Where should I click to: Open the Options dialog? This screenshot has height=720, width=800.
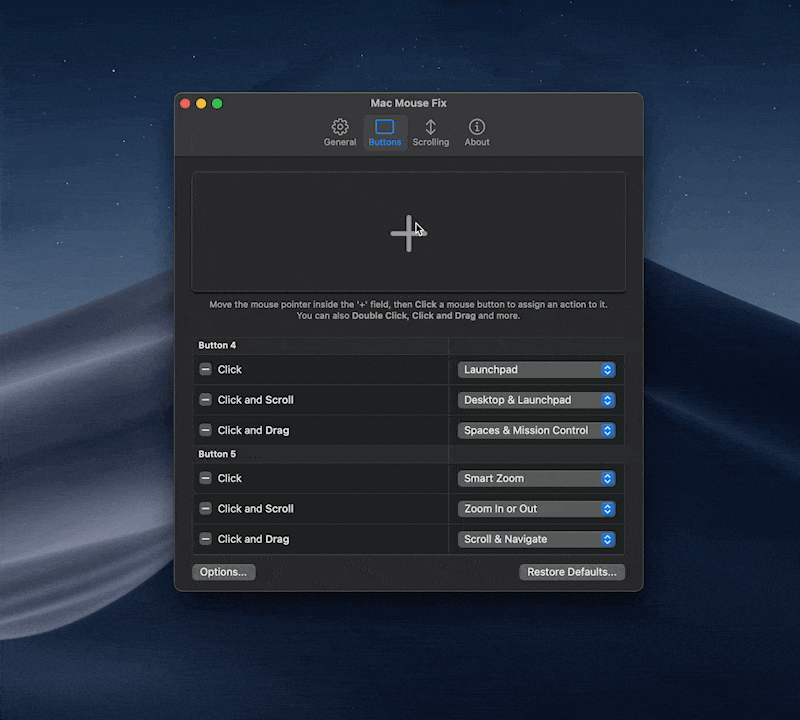click(x=223, y=571)
